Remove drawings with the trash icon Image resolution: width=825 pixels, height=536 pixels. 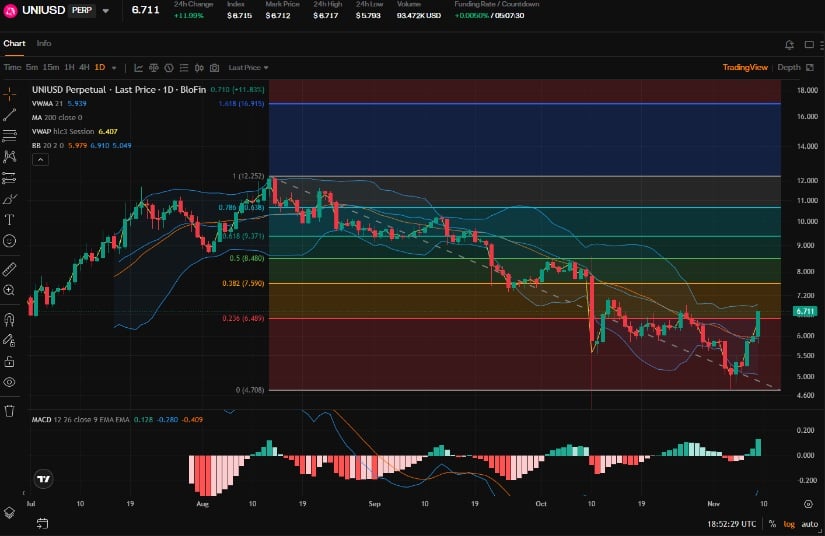pos(10,410)
